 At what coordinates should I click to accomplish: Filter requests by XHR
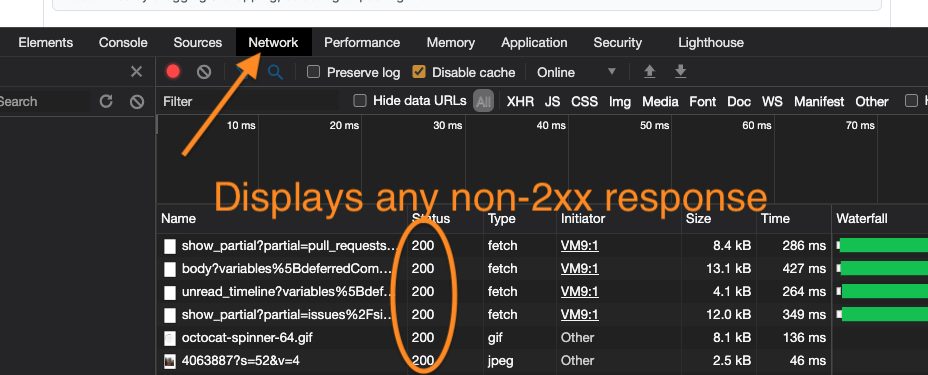click(x=520, y=102)
